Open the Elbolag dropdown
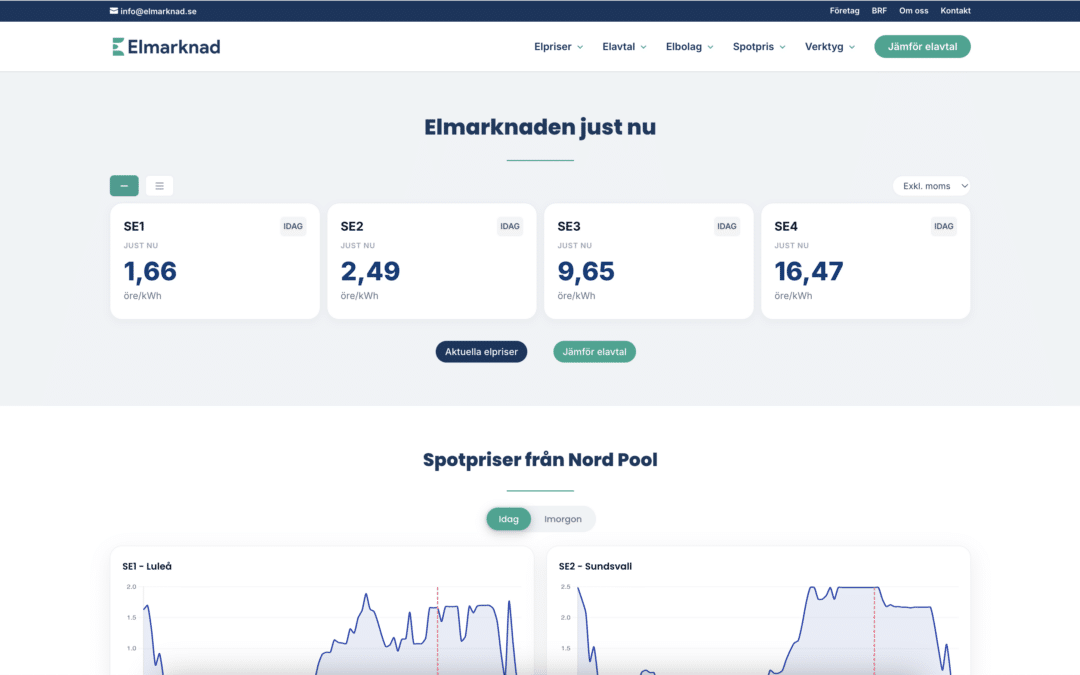 click(688, 46)
